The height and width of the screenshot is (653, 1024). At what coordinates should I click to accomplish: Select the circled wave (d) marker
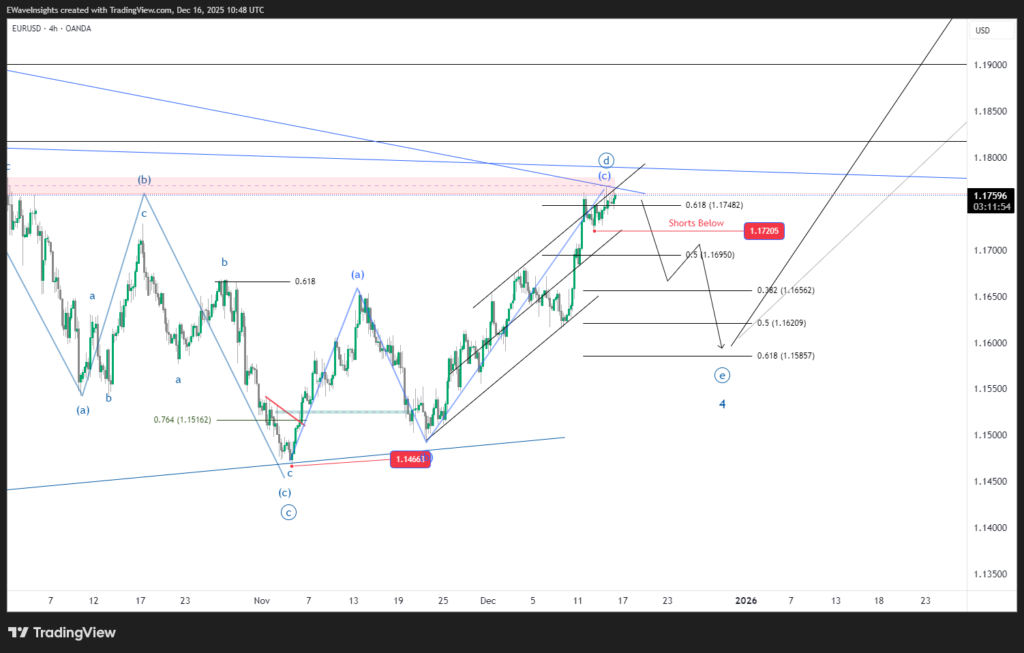604,159
